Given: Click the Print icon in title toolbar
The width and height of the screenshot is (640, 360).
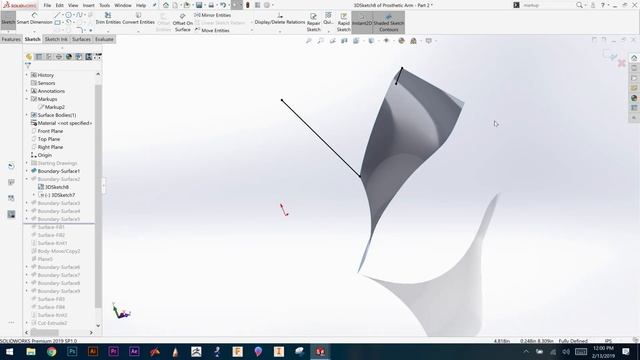Looking at the screenshot, I should 211,5.
